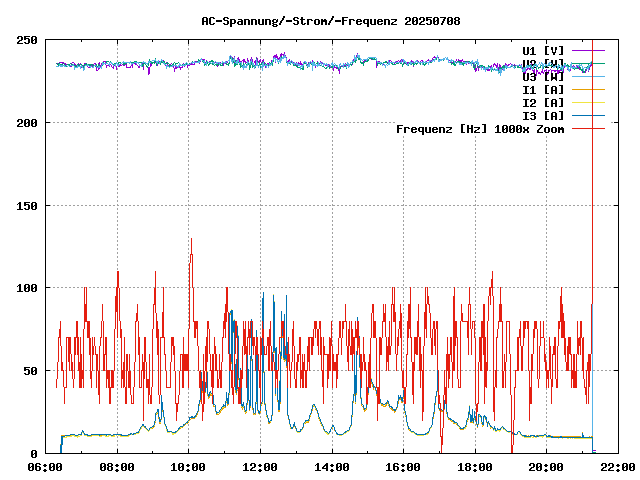
Task: Click the yellow line sample beside I2 [A]
Action: click(588, 102)
